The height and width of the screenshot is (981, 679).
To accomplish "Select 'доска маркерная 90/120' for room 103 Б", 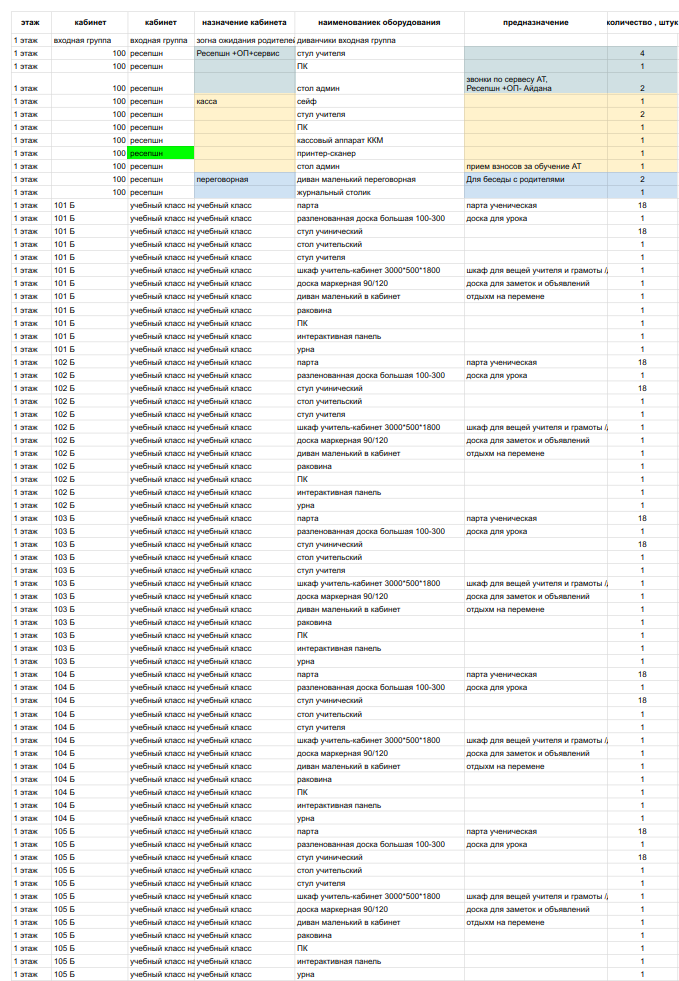I will (x=379, y=596).
